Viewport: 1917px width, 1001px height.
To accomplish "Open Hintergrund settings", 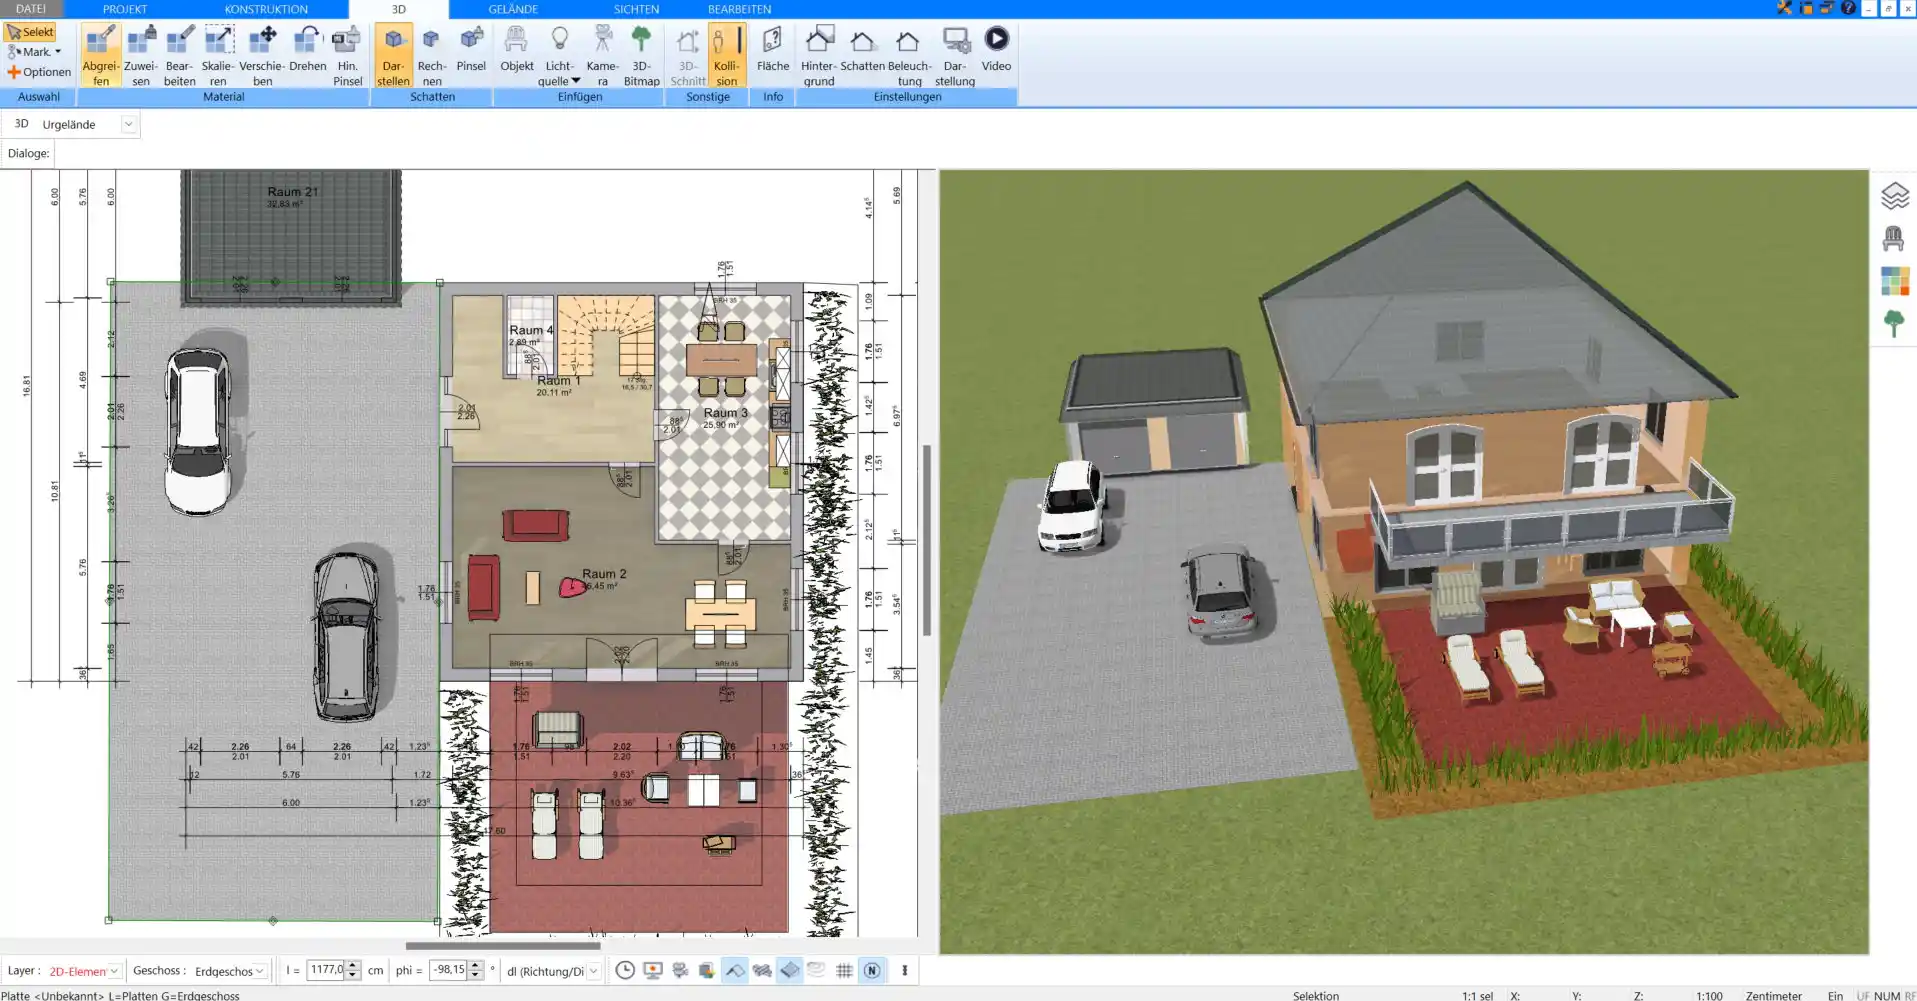I will 818,56.
